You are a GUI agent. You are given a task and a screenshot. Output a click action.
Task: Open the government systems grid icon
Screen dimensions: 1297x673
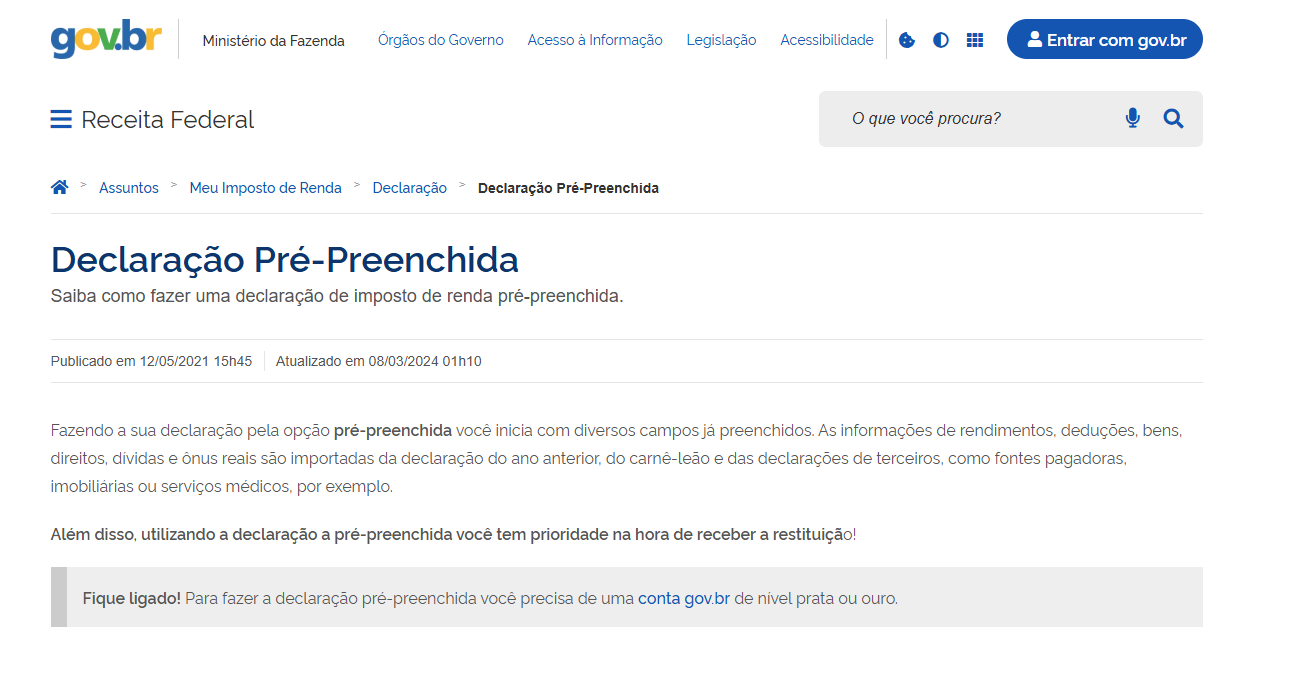975,40
